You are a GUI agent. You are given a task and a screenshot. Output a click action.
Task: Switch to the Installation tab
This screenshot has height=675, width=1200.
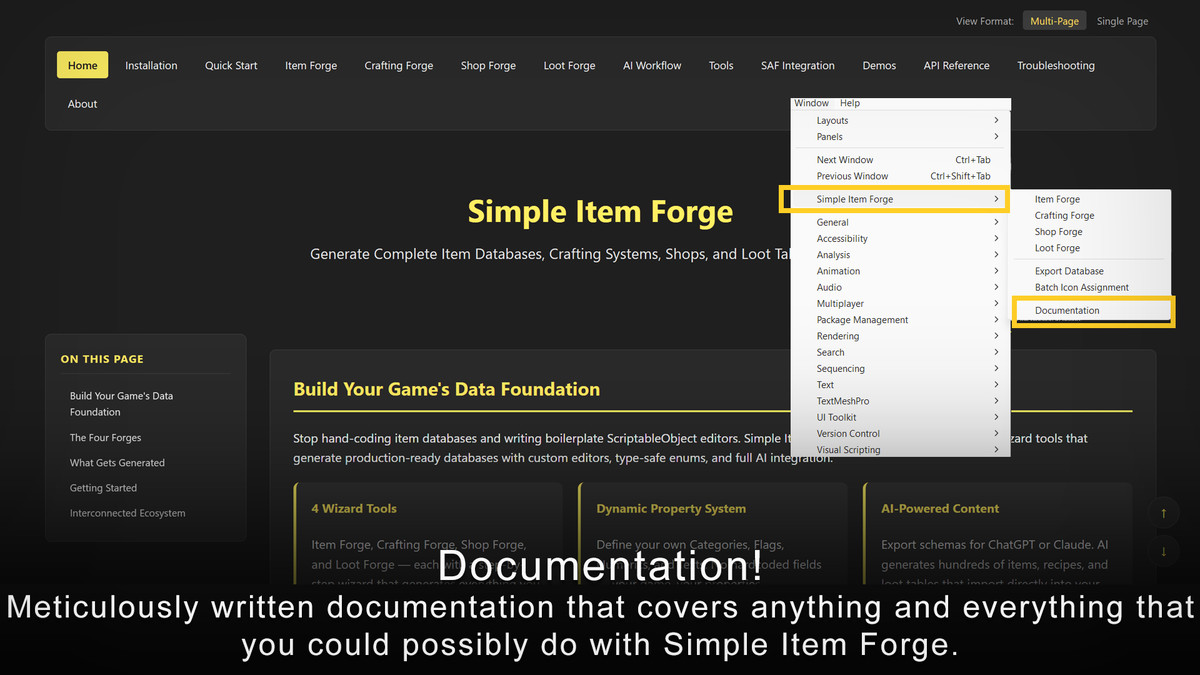(151, 65)
